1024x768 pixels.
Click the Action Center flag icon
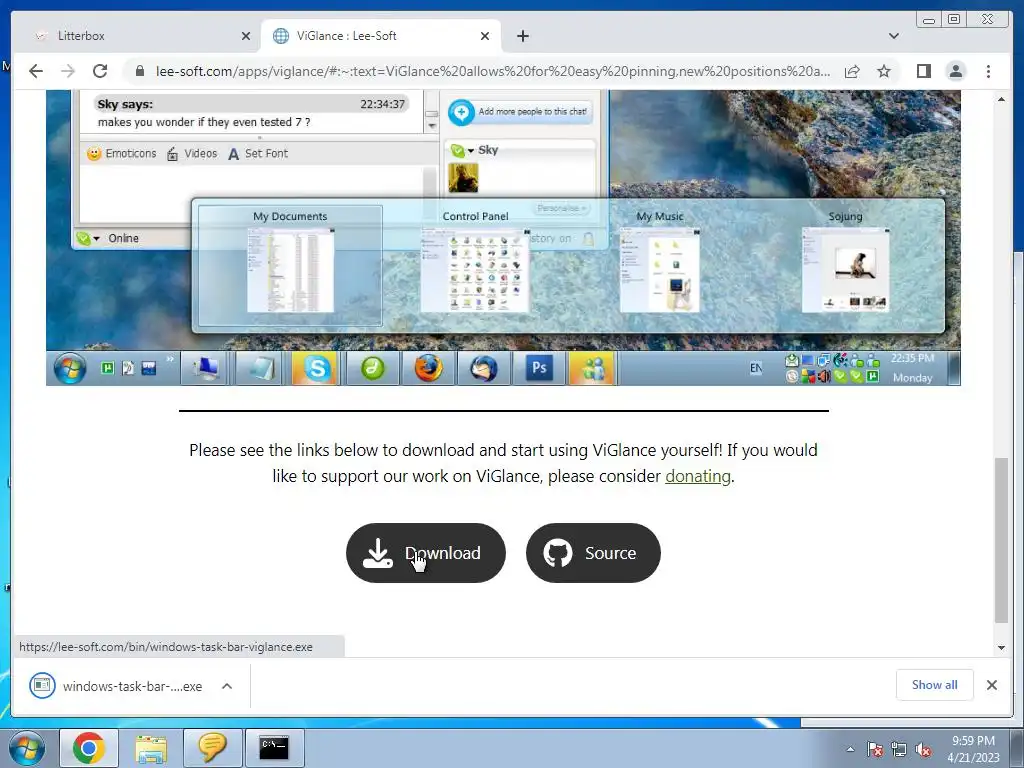pyautogui.click(x=874, y=749)
